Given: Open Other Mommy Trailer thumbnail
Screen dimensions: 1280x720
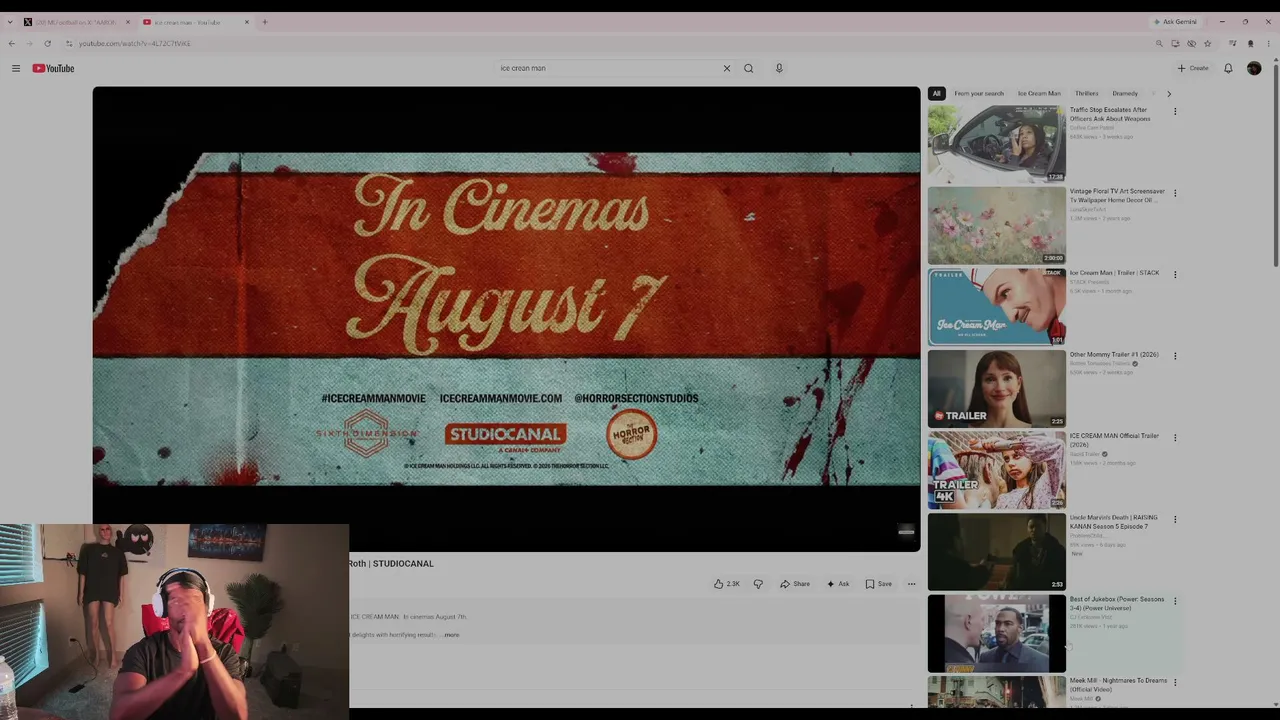Looking at the screenshot, I should pos(996,388).
